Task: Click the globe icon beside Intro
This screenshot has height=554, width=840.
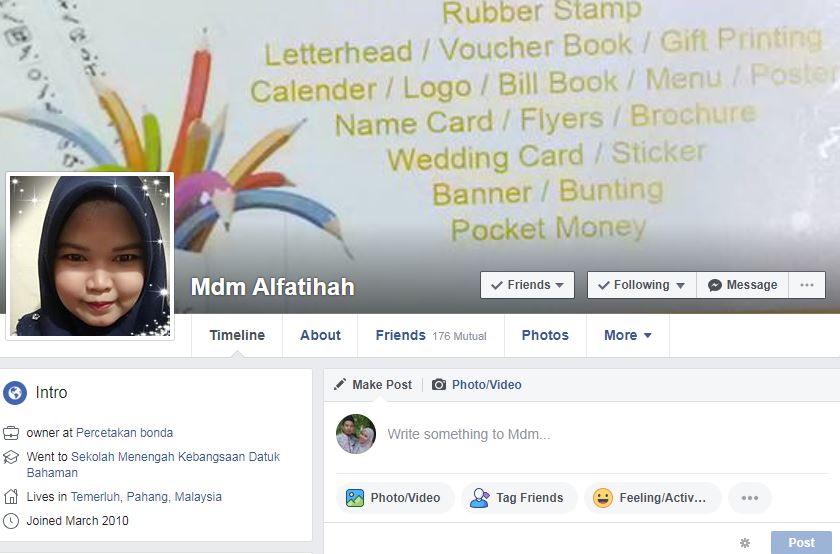Action: coord(15,393)
